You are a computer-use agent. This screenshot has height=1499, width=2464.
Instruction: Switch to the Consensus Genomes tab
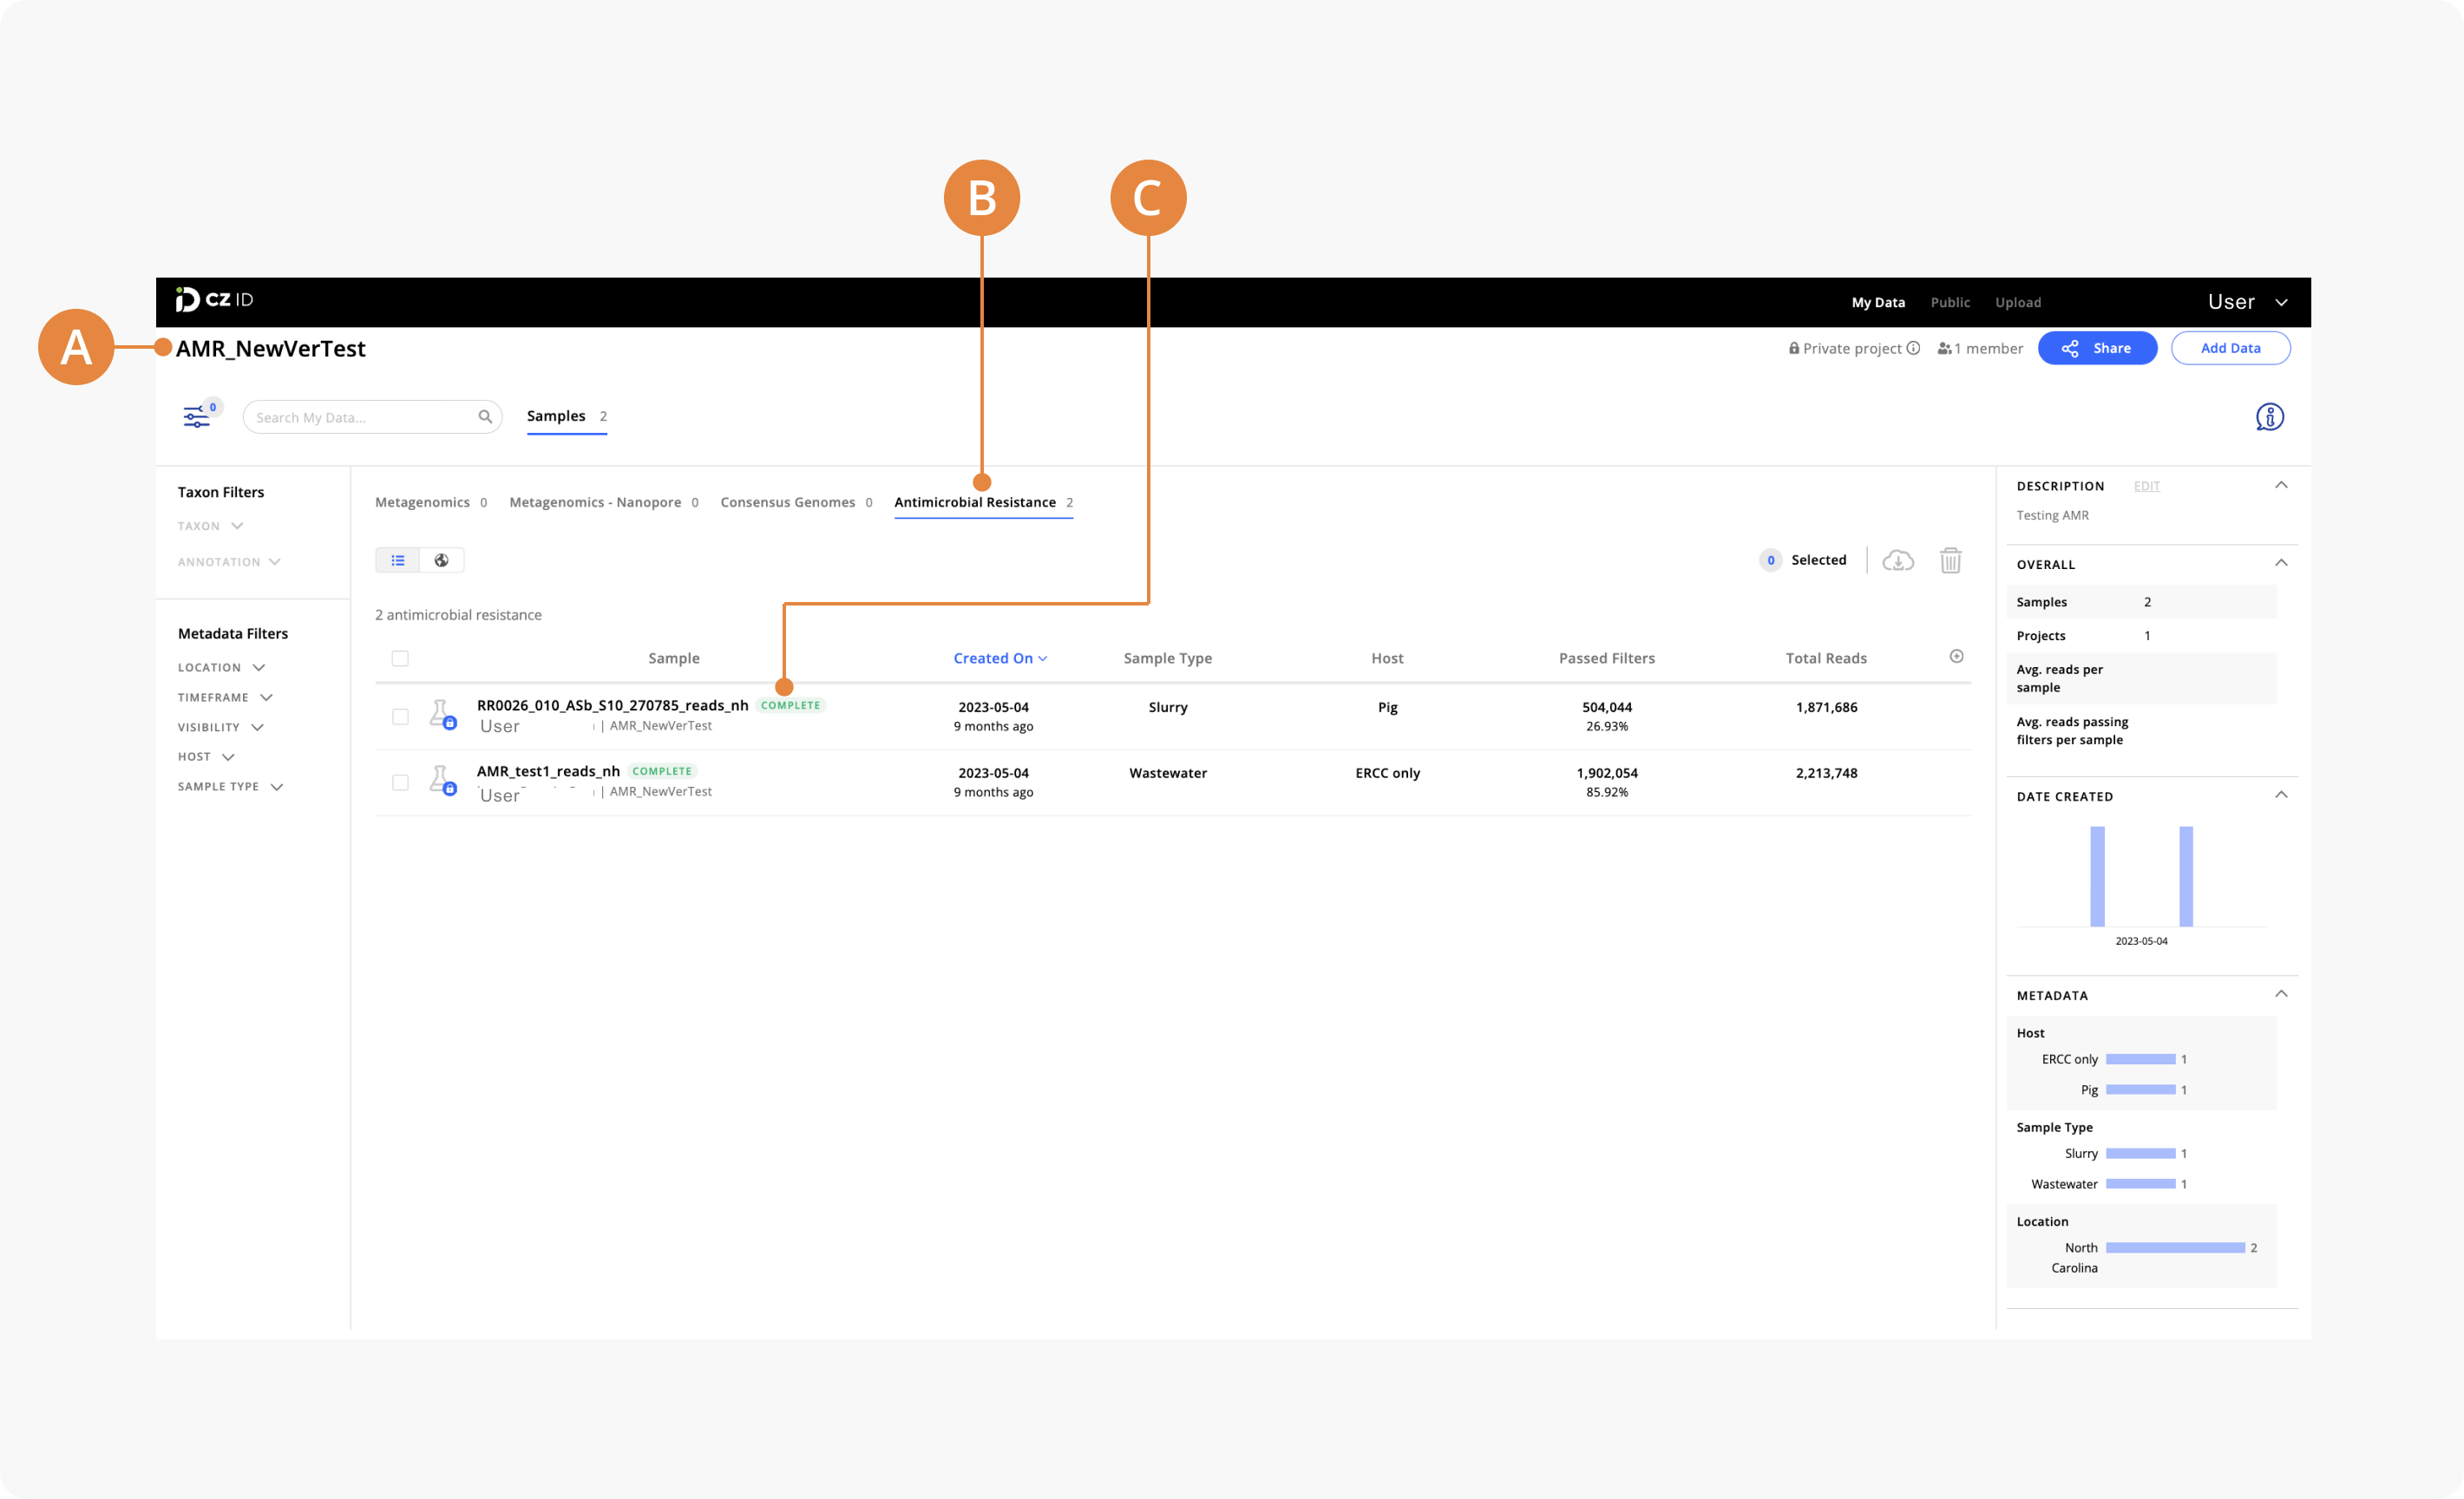(x=796, y=502)
